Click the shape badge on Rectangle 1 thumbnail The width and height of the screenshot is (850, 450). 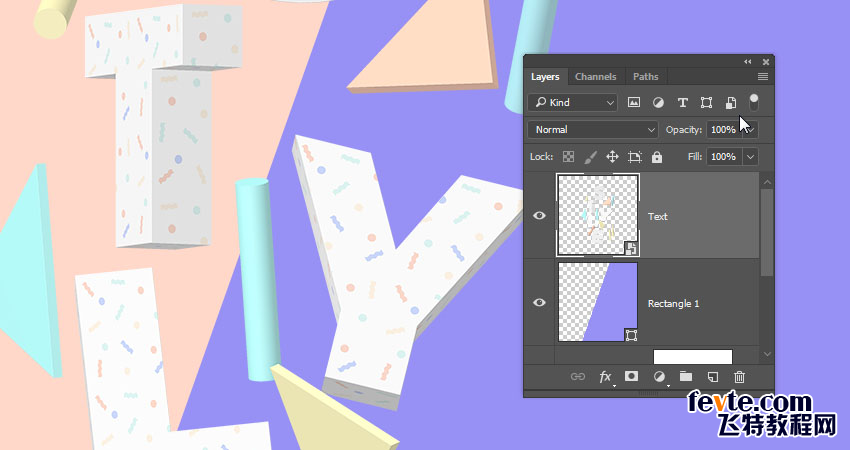632,335
